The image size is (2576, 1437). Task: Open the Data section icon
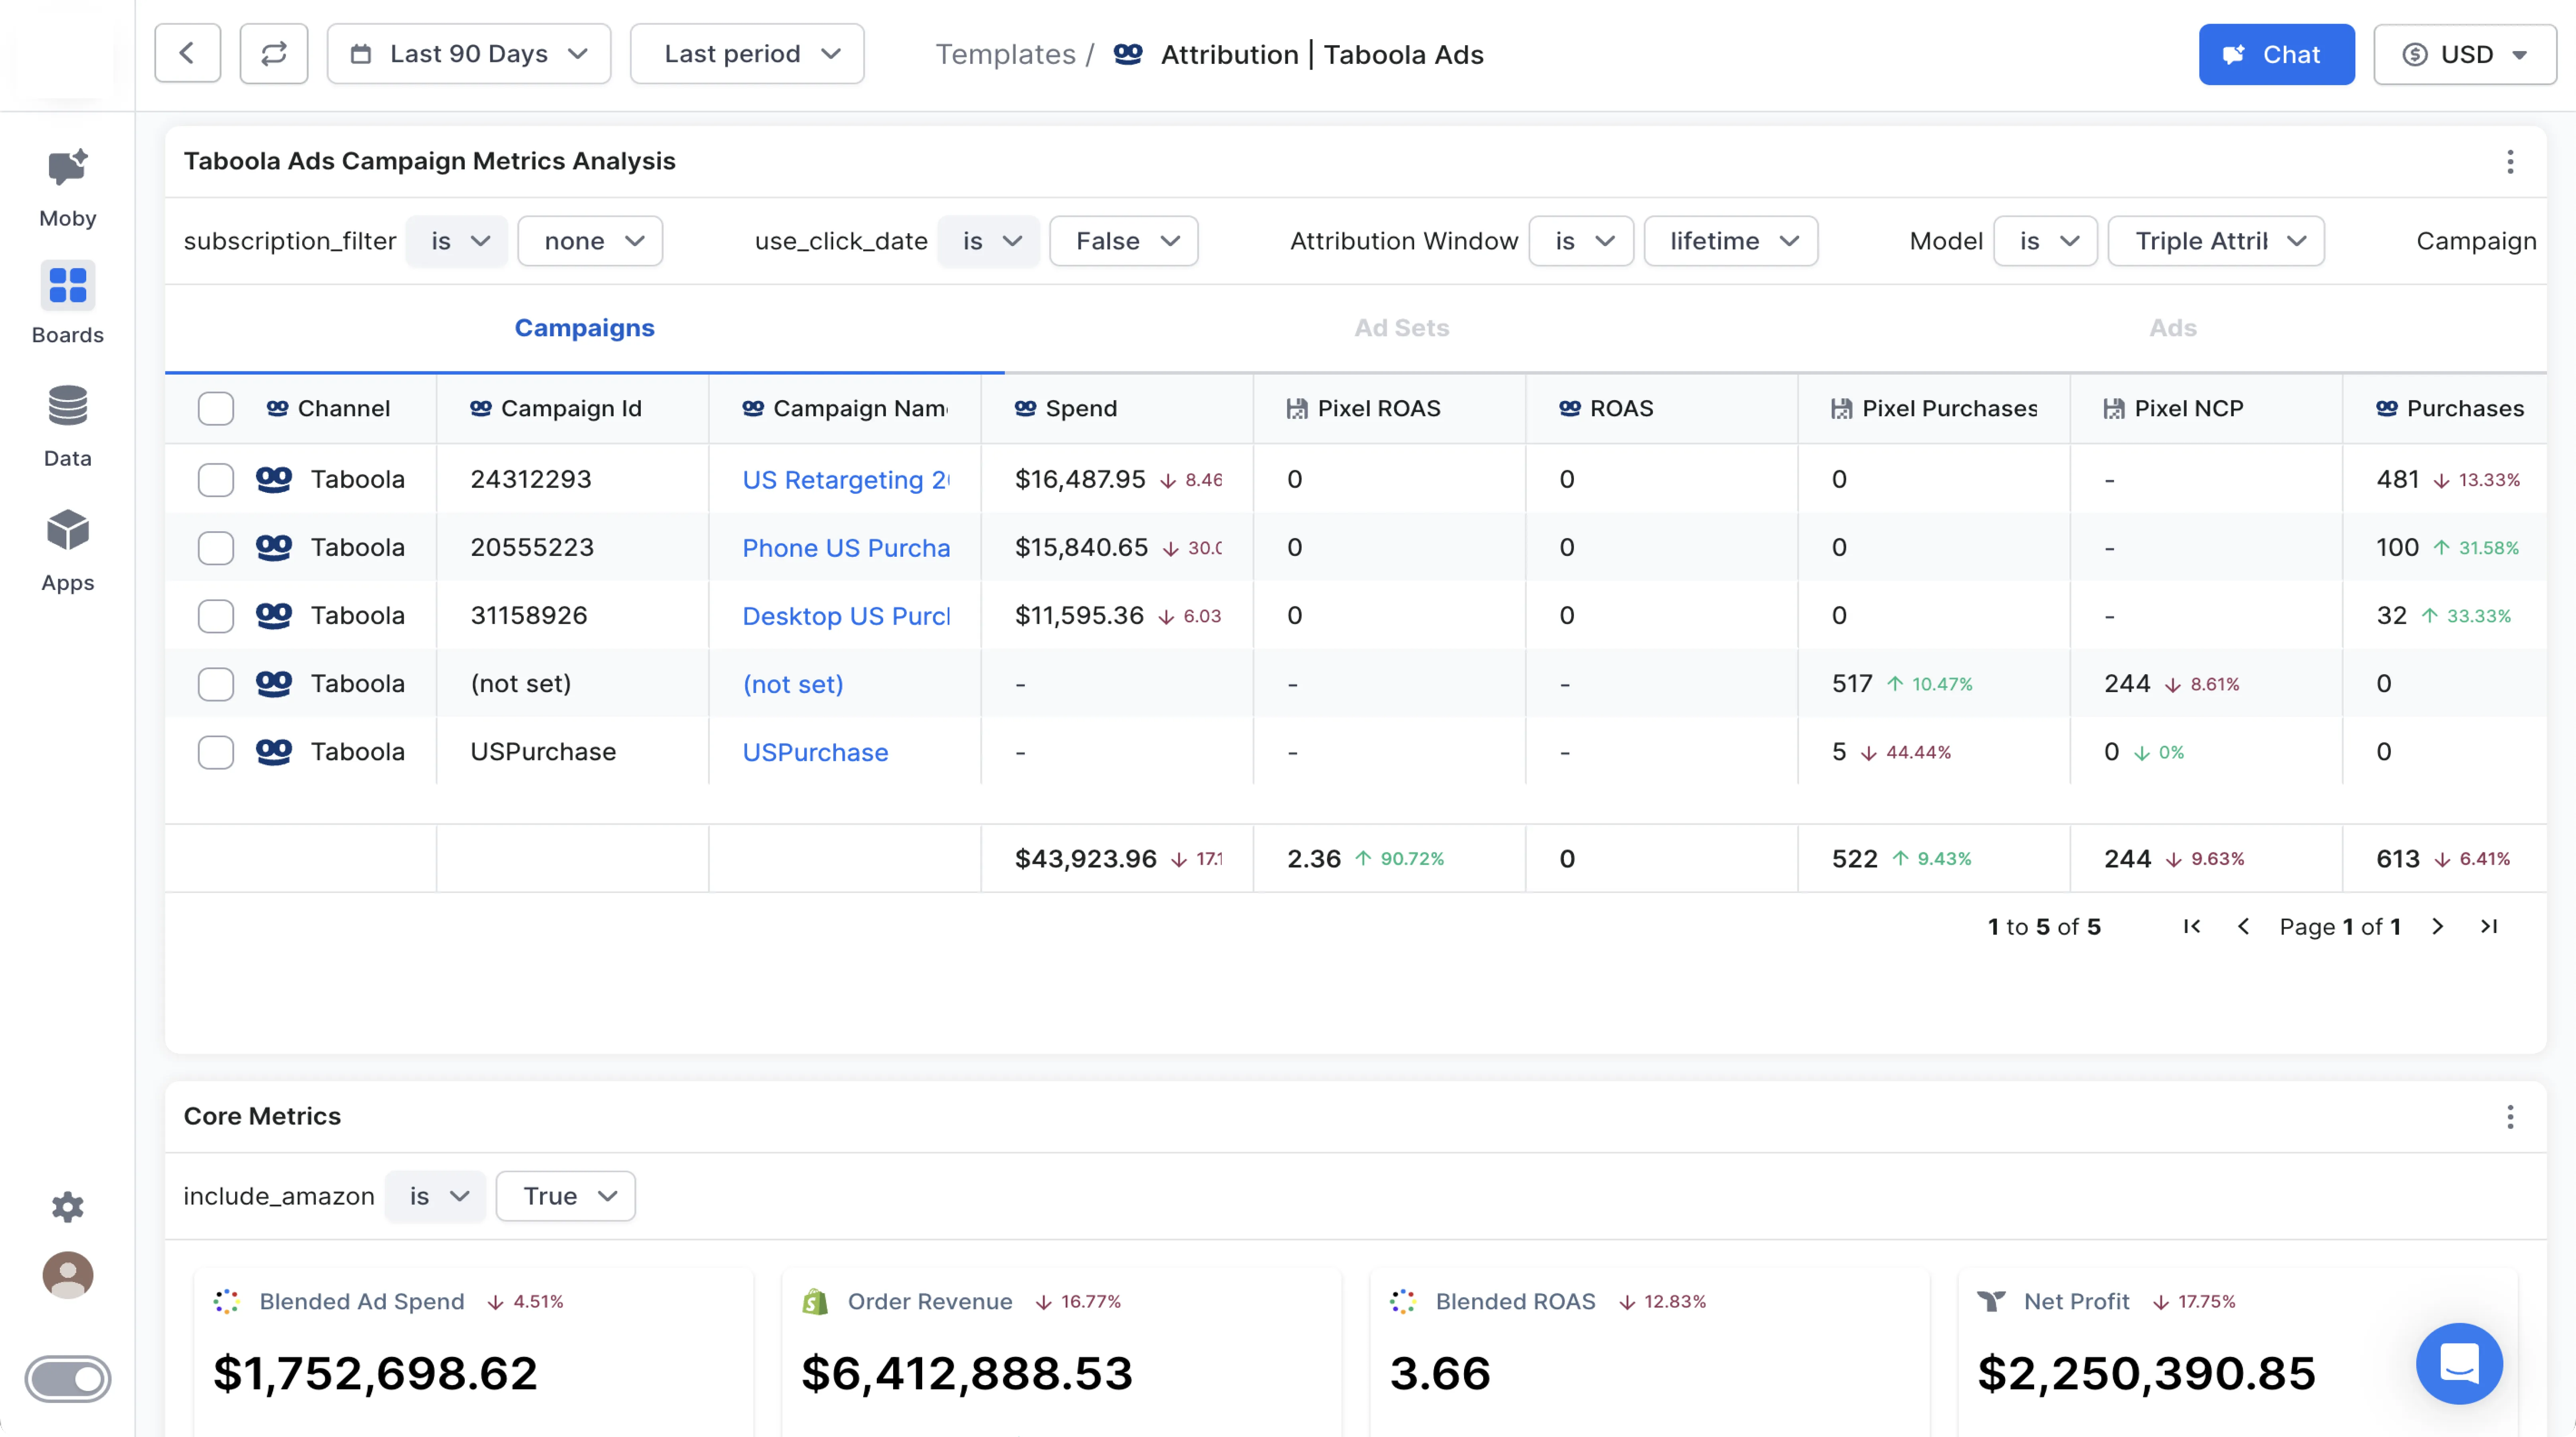[x=67, y=406]
